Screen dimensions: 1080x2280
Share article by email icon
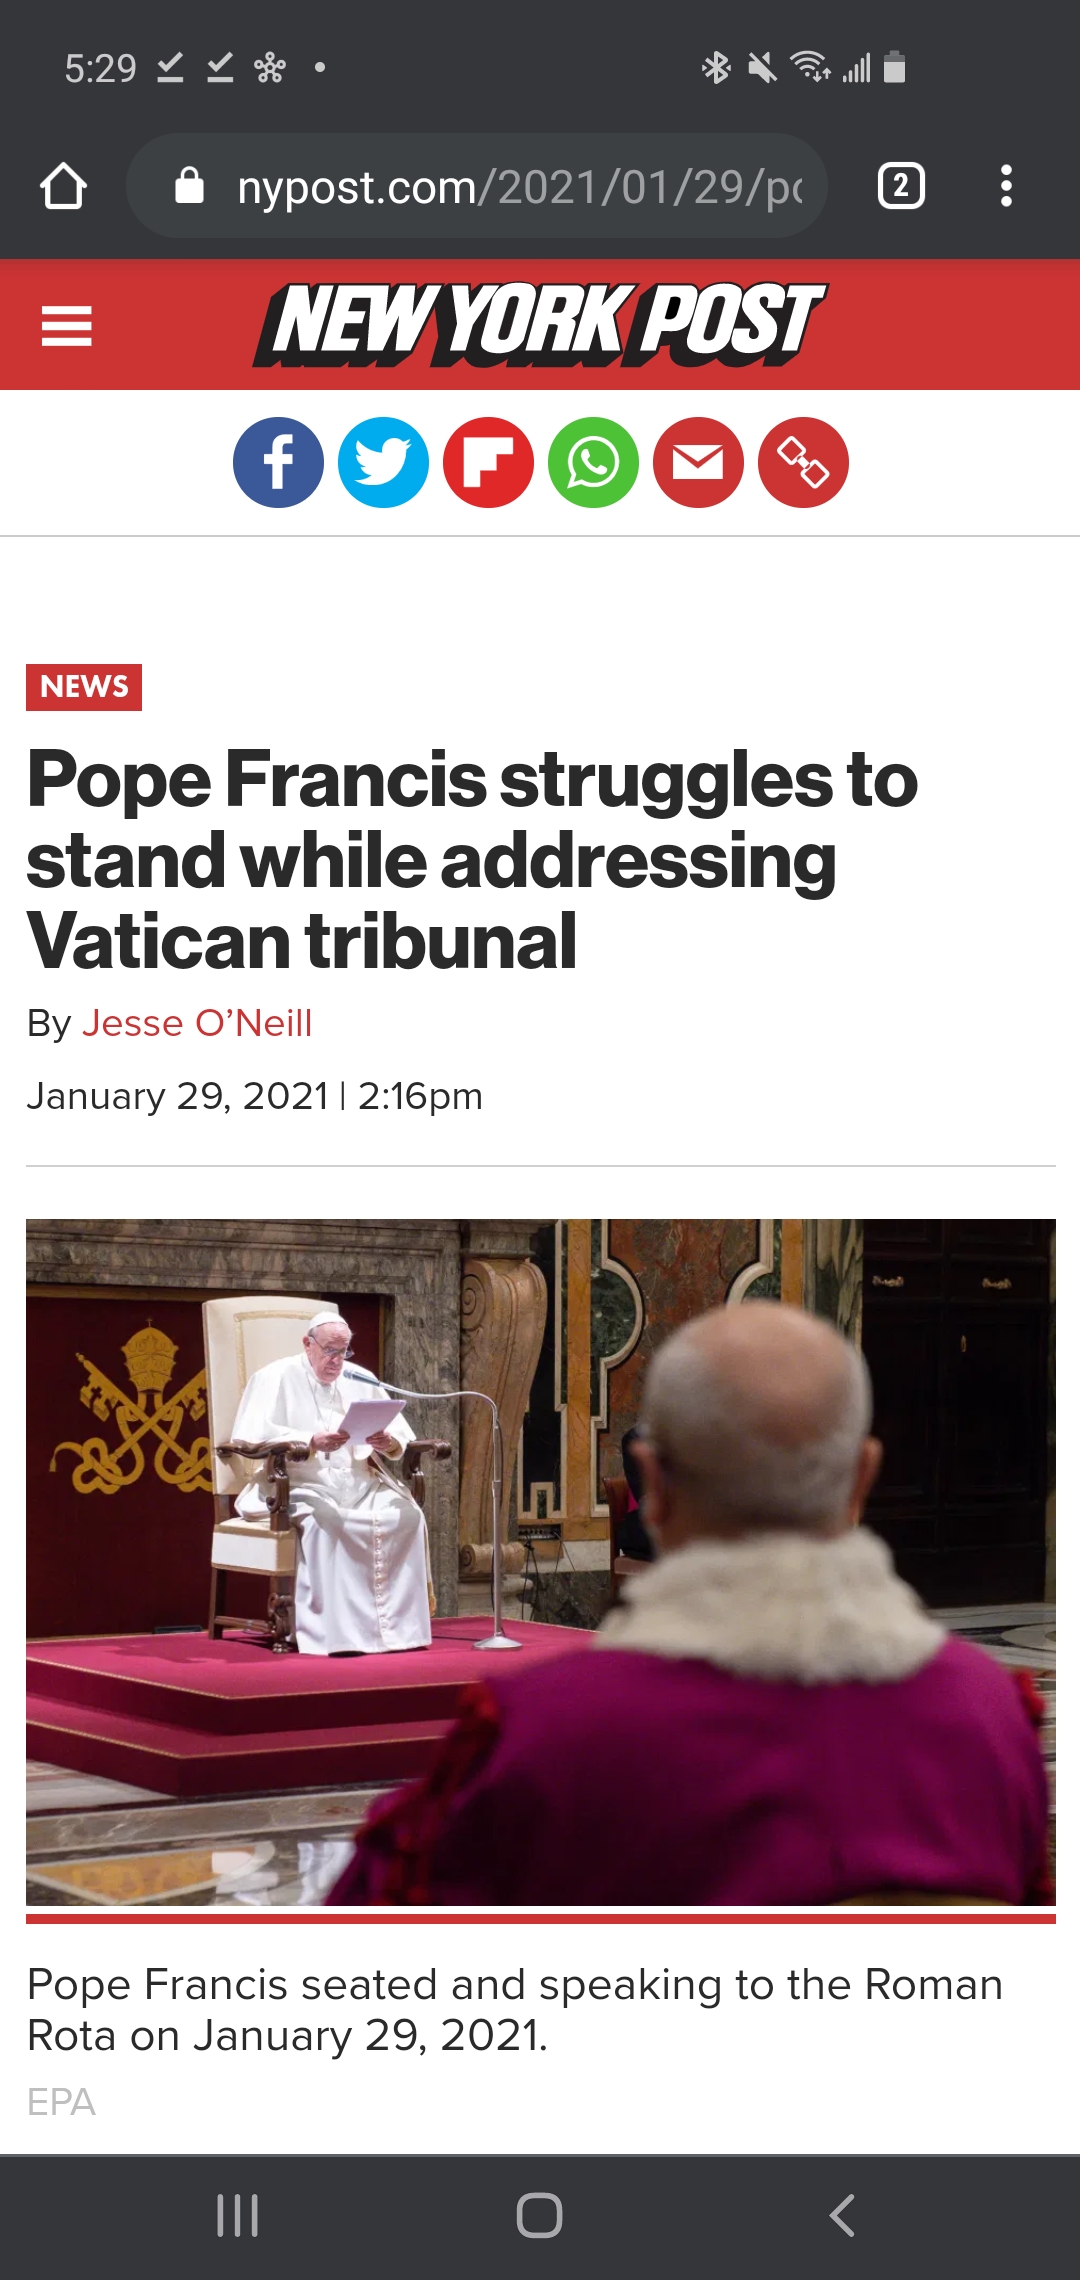point(698,462)
